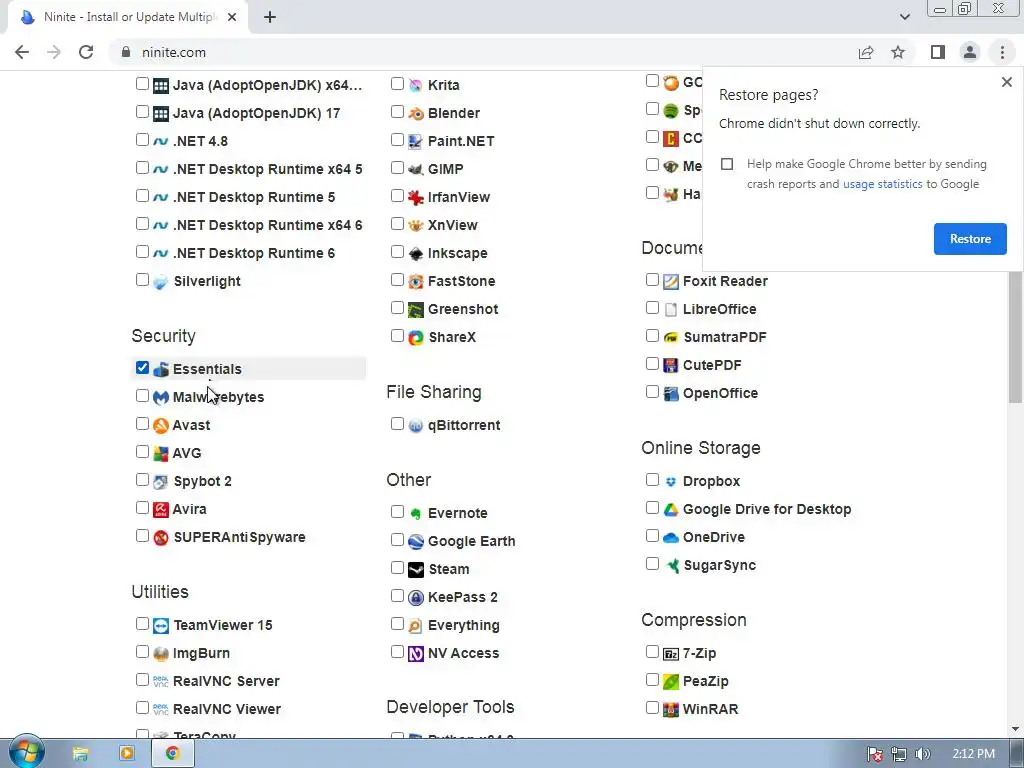Click the Blender logo icon
The image size is (1024, 768).
point(416,114)
